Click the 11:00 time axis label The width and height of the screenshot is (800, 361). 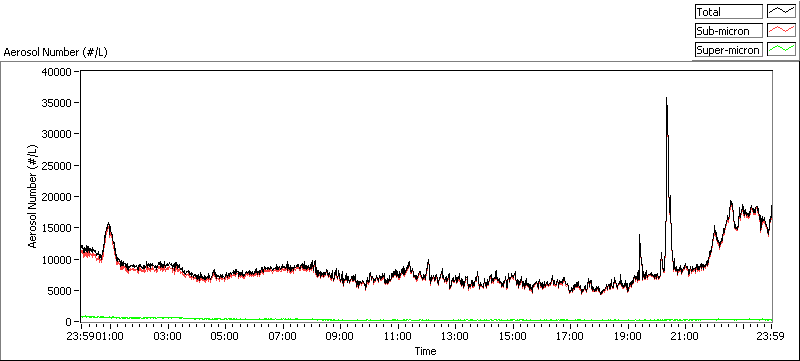tap(397, 336)
